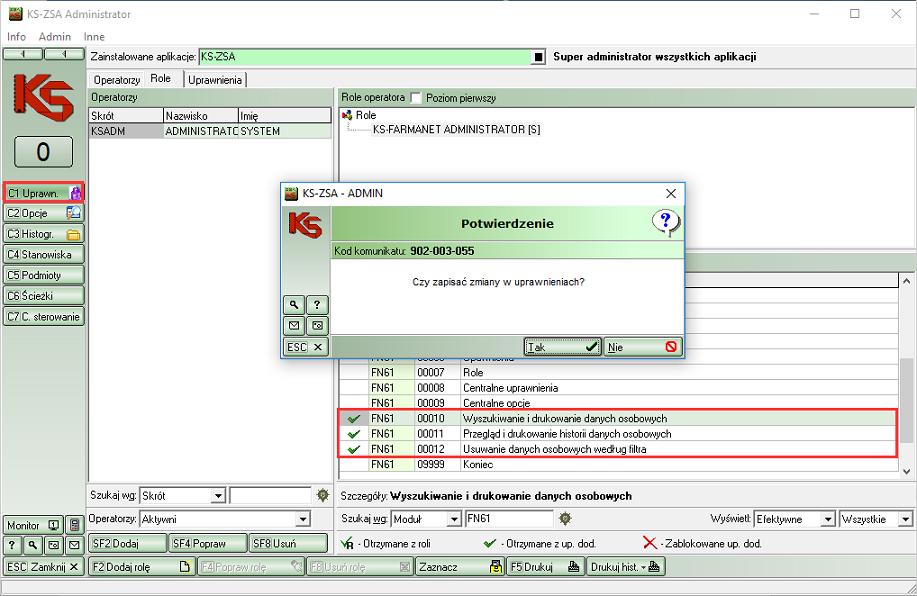Image resolution: width=917 pixels, height=596 pixels.
Task: Click the operator search text field next to Skrót
Action: (270, 496)
